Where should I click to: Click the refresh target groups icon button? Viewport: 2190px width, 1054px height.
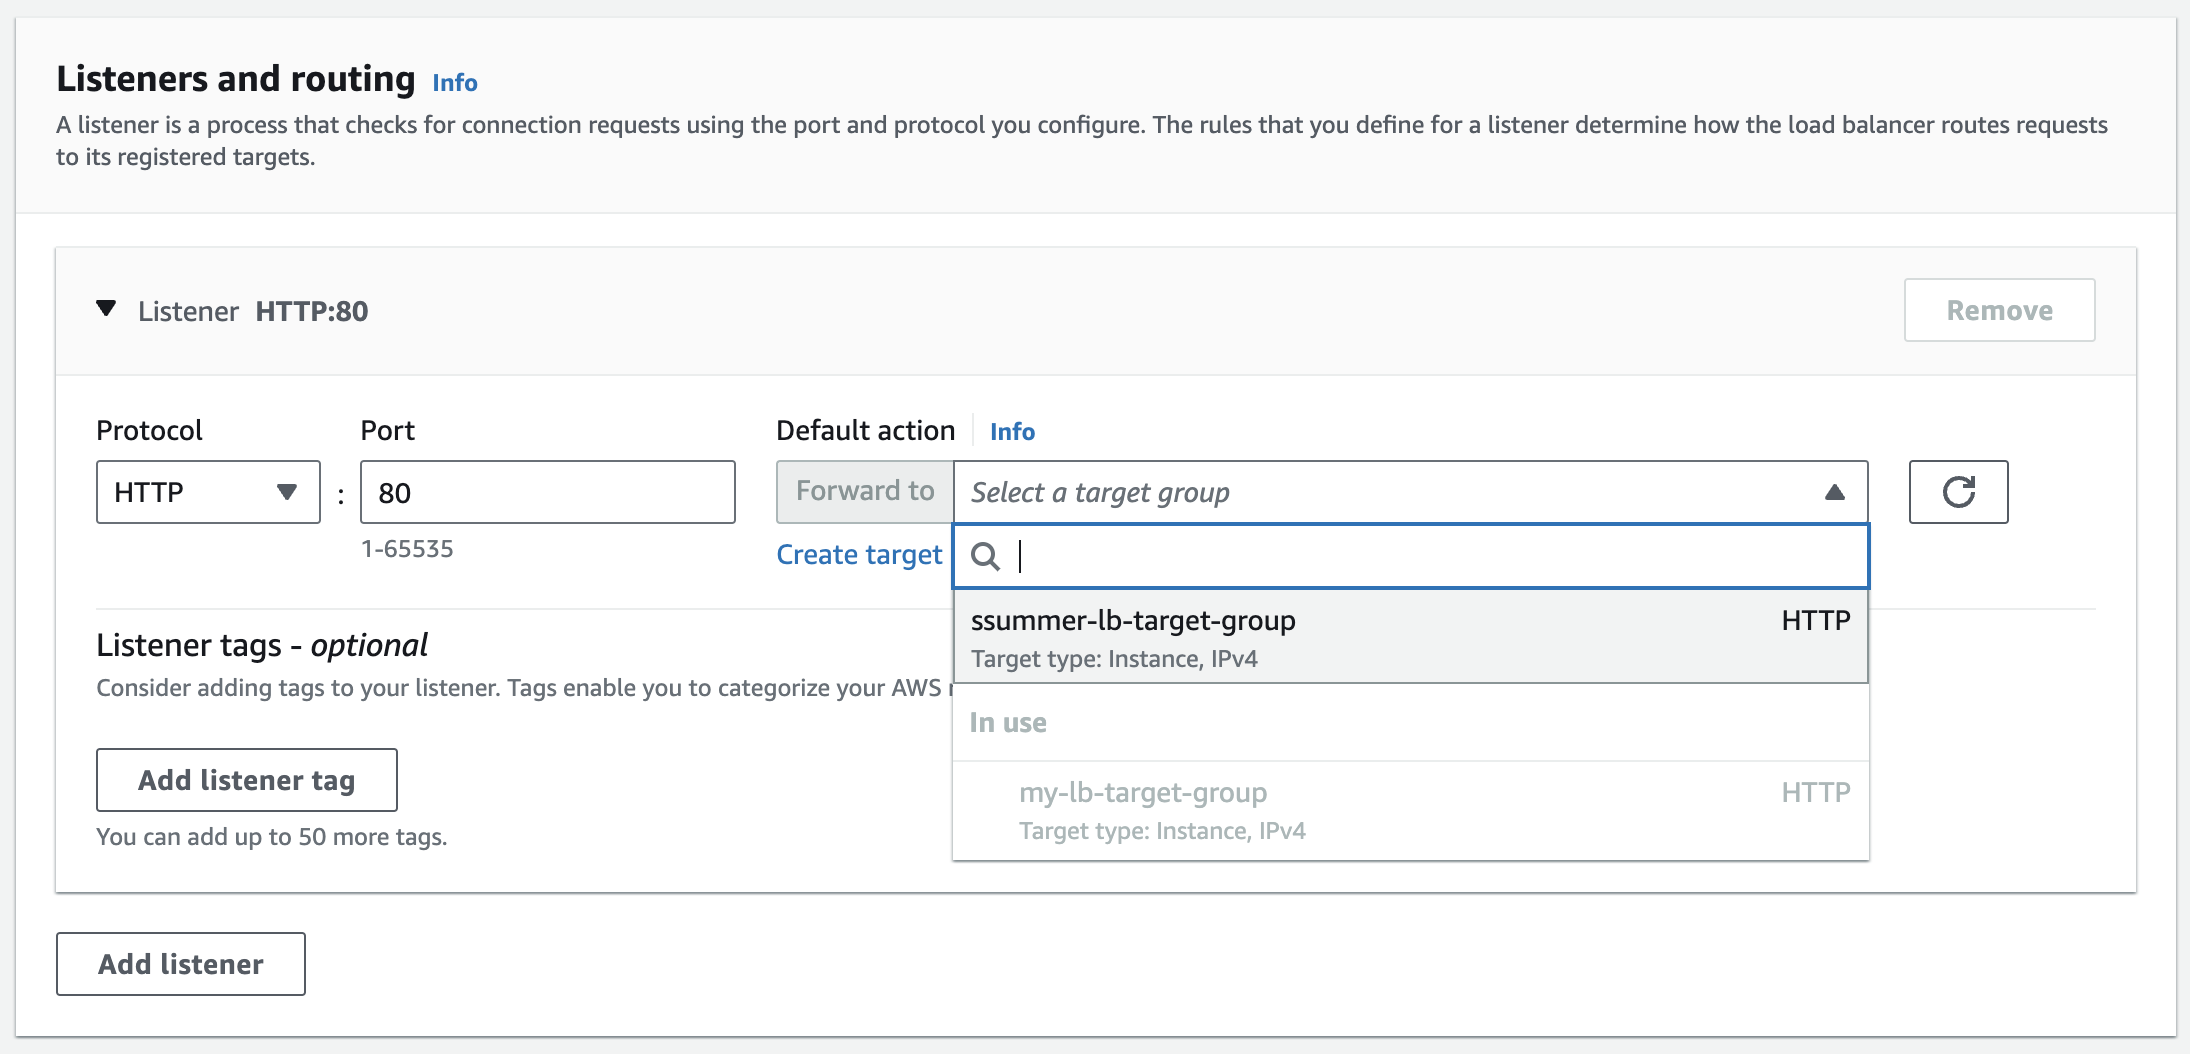(x=1958, y=492)
